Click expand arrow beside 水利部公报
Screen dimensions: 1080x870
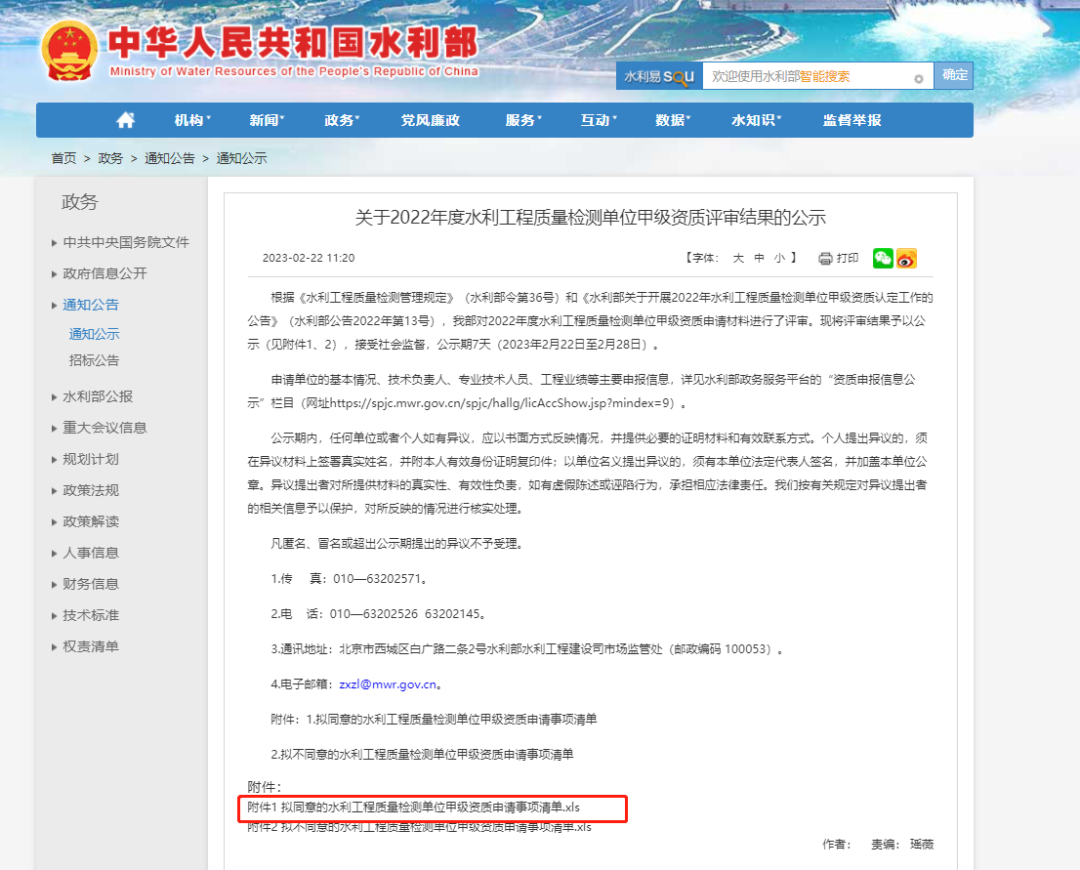tap(54, 397)
